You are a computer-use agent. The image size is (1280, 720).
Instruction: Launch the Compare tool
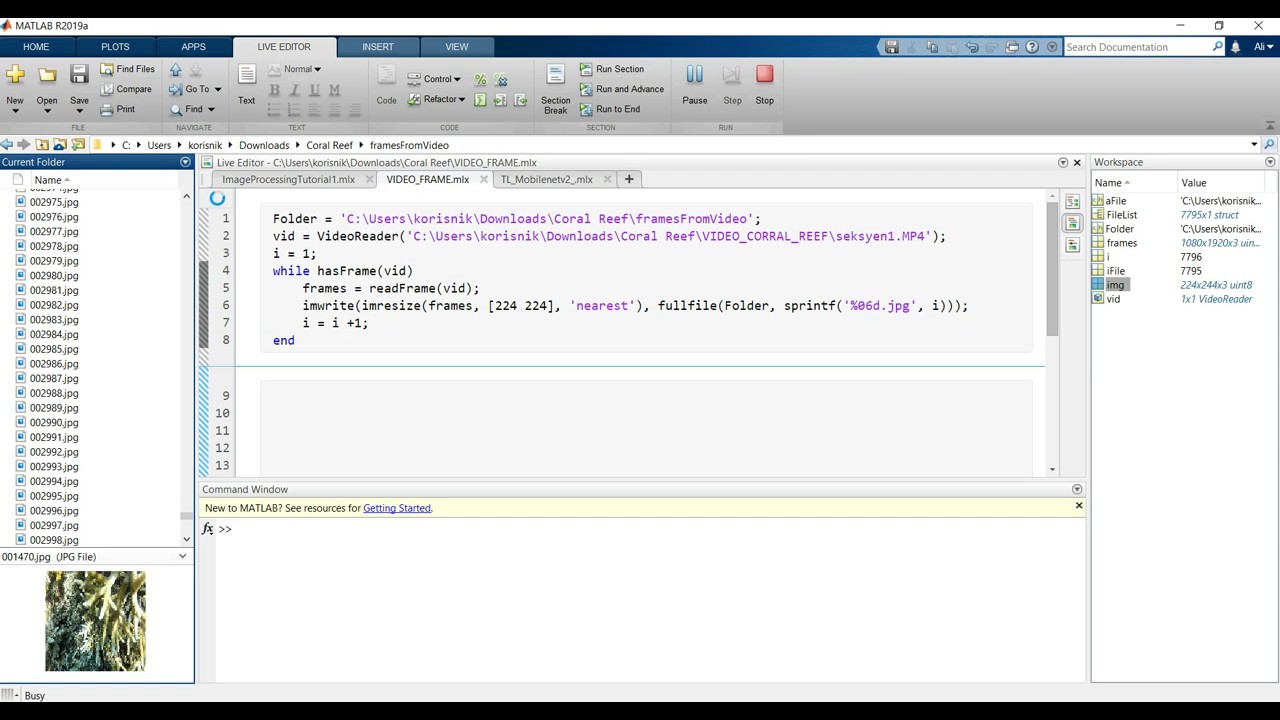(x=126, y=89)
